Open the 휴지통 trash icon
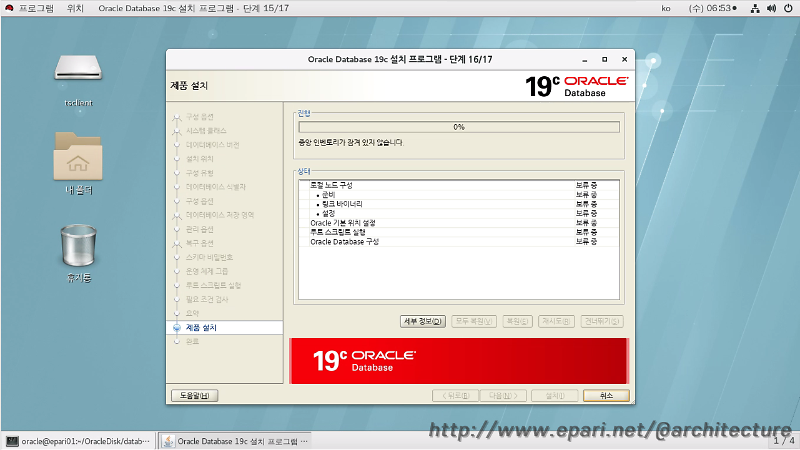 (x=78, y=245)
